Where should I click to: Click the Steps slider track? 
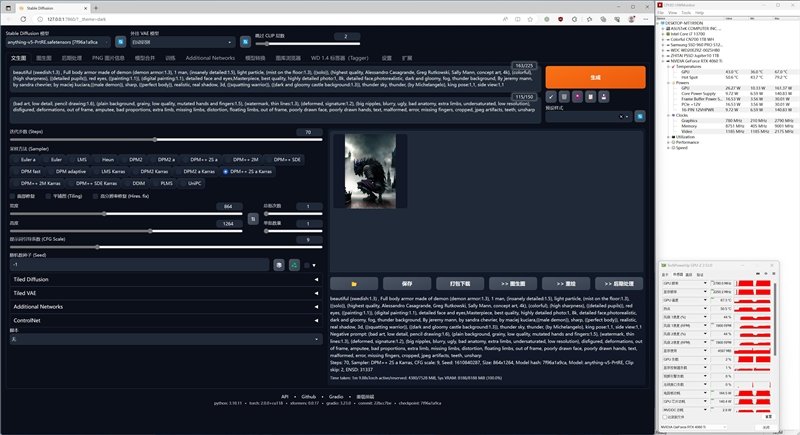(x=166, y=140)
